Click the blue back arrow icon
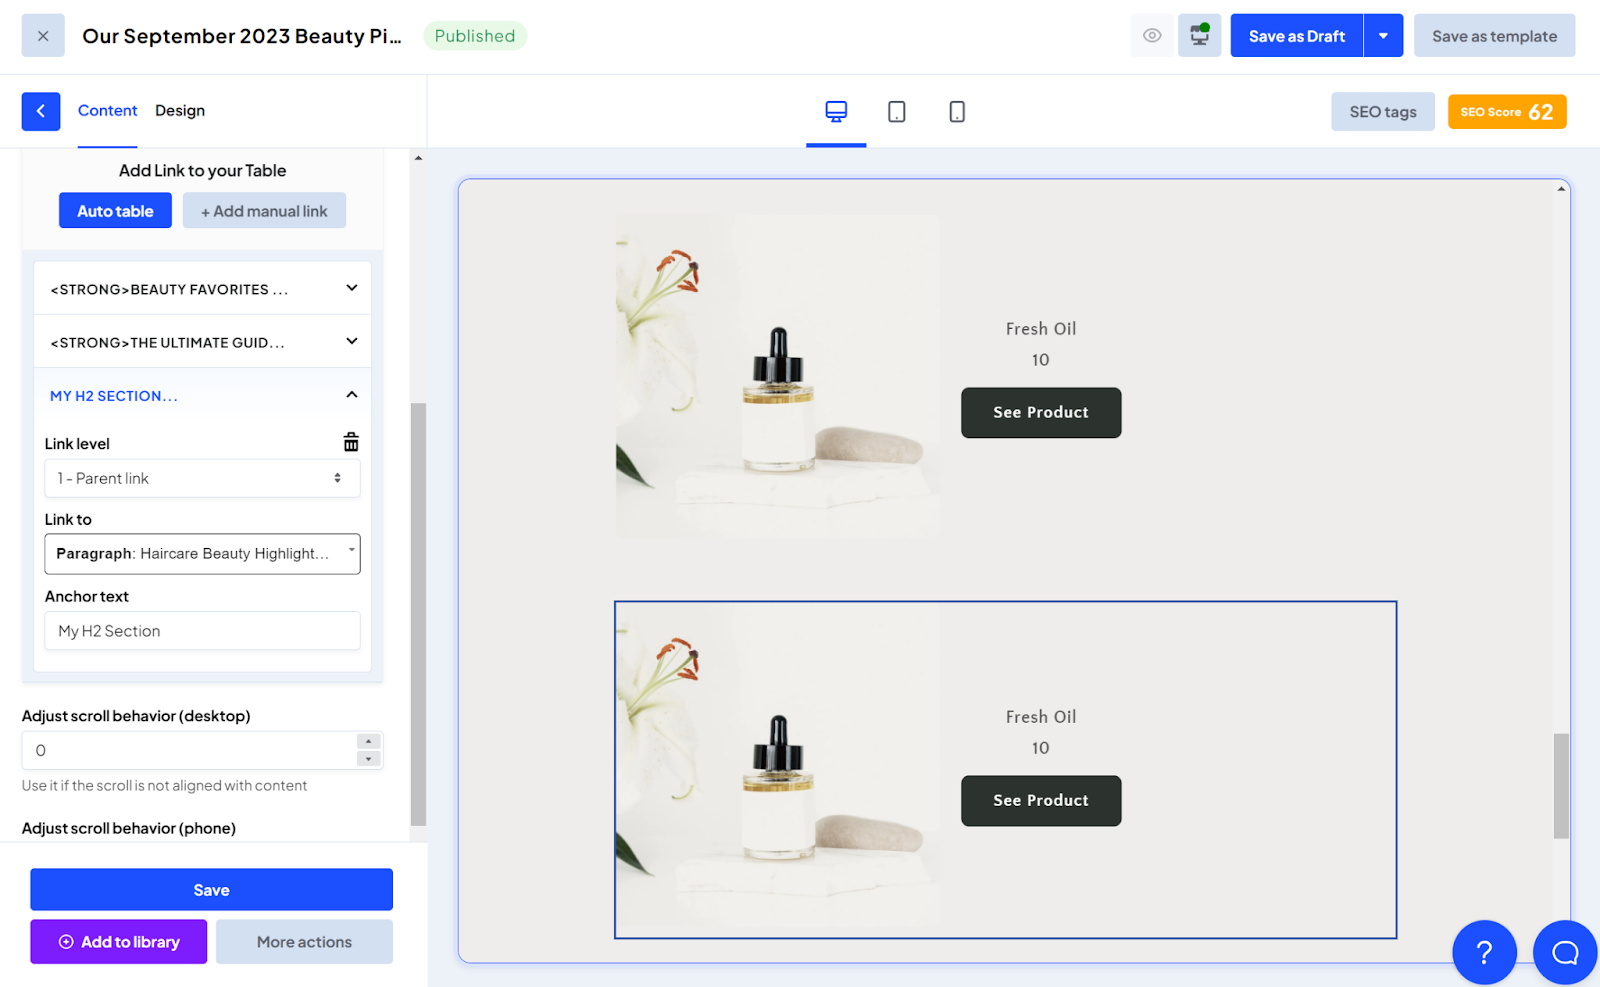 click(x=41, y=111)
